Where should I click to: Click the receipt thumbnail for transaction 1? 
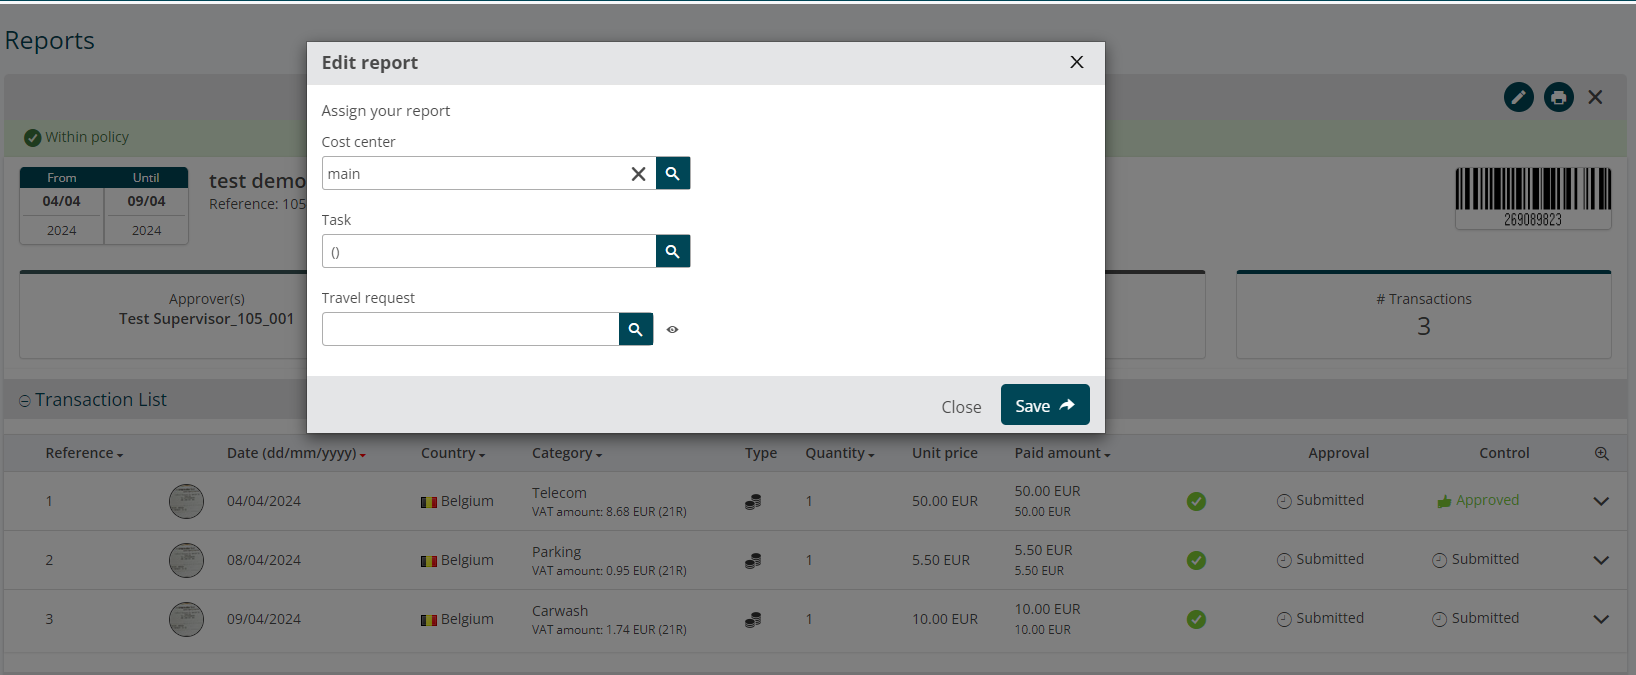pos(186,501)
